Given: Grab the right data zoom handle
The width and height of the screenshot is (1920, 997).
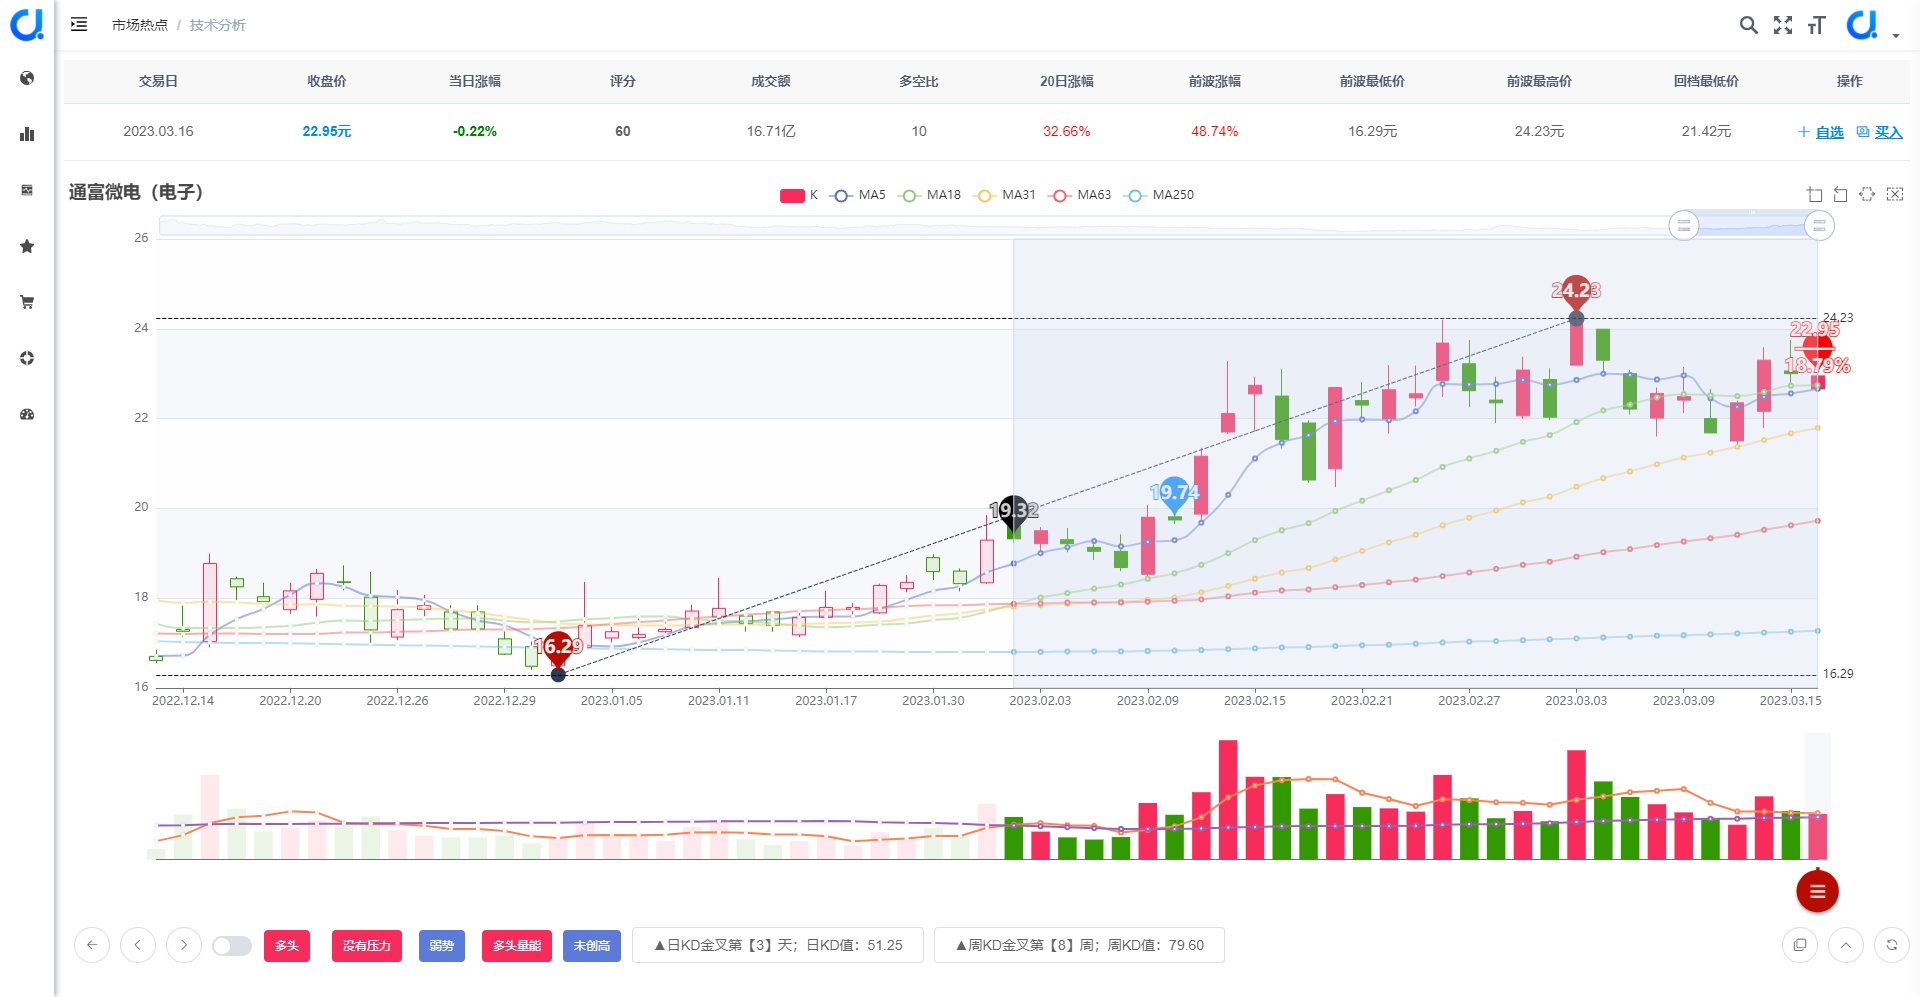Looking at the screenshot, I should tap(1819, 225).
